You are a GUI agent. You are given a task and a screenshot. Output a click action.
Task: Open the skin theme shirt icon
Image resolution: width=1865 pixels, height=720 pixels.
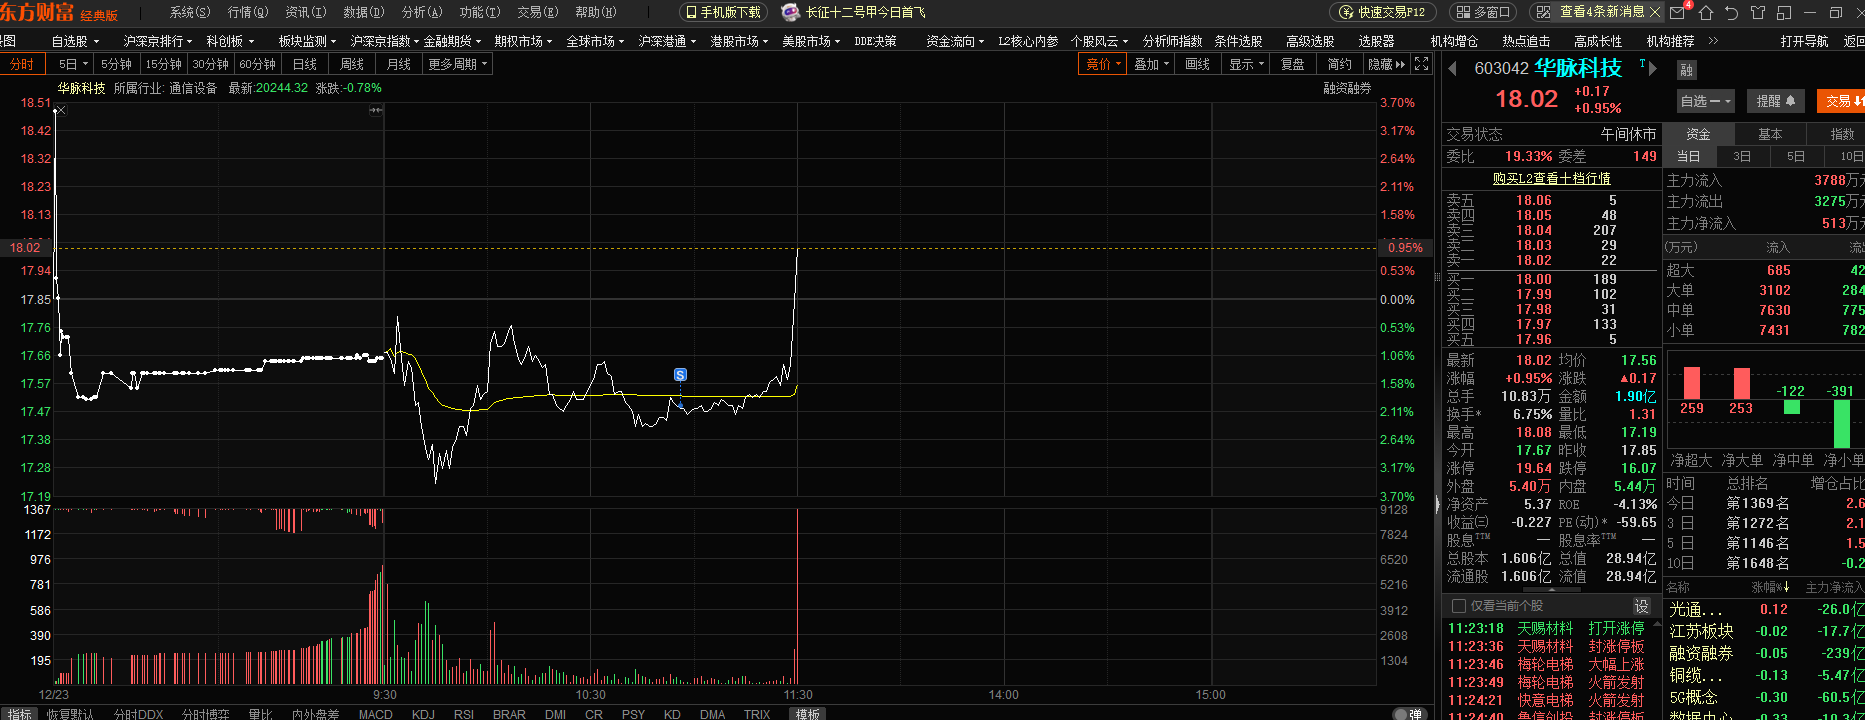(1757, 12)
